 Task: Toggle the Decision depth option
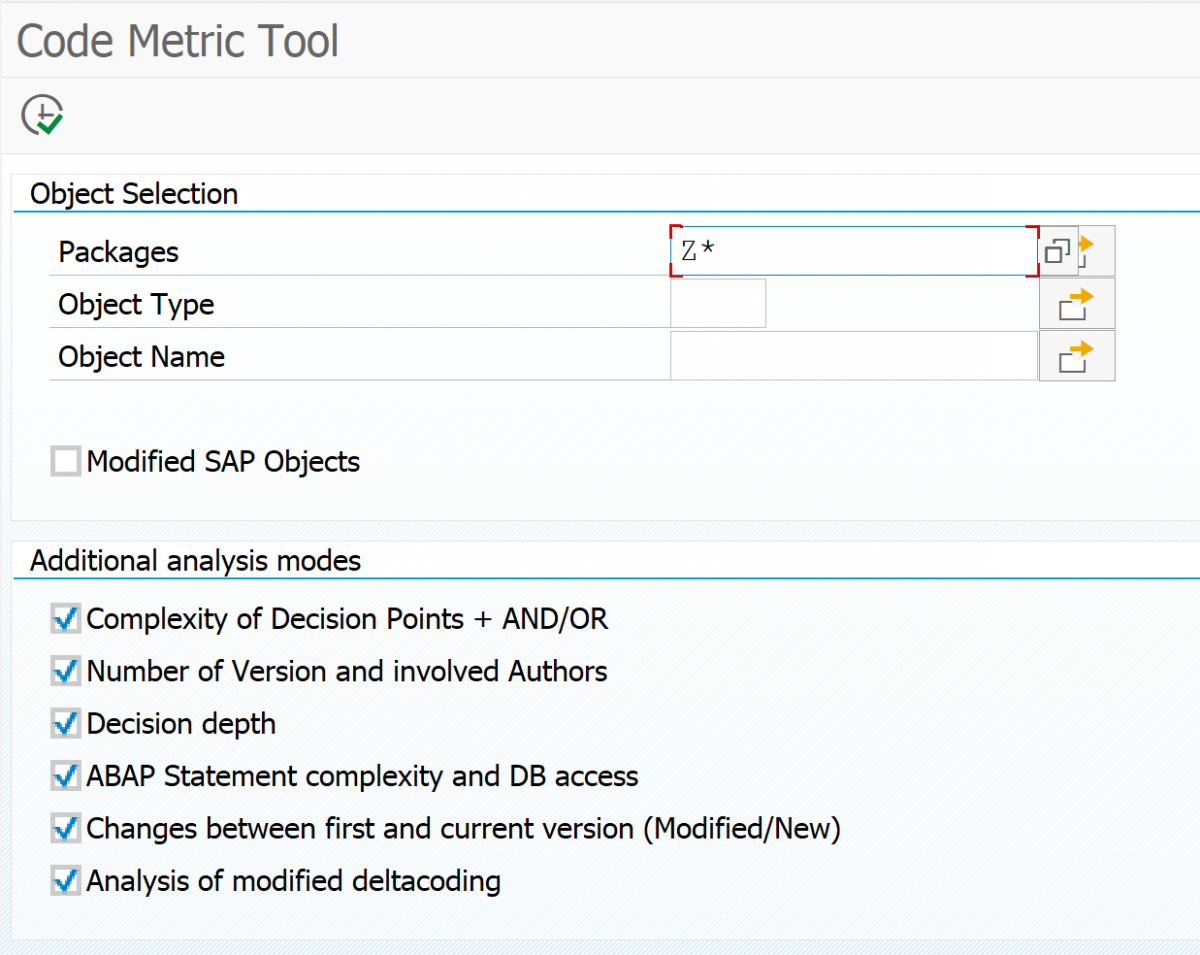tap(65, 723)
